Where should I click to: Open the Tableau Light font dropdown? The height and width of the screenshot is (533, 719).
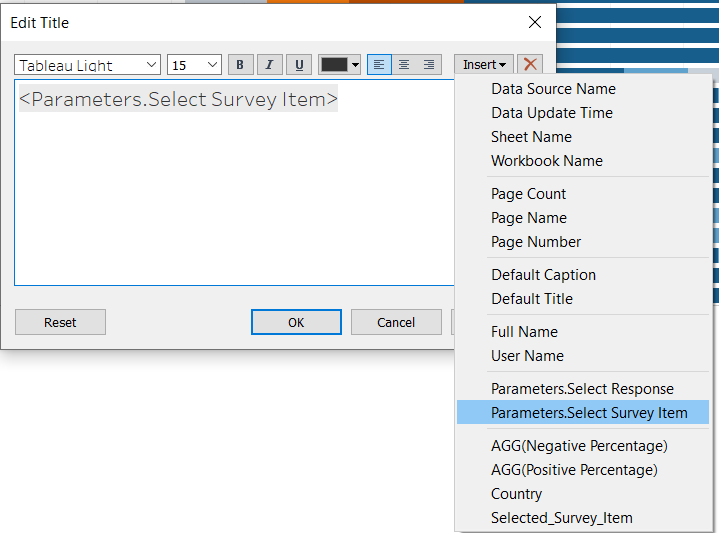[88, 65]
